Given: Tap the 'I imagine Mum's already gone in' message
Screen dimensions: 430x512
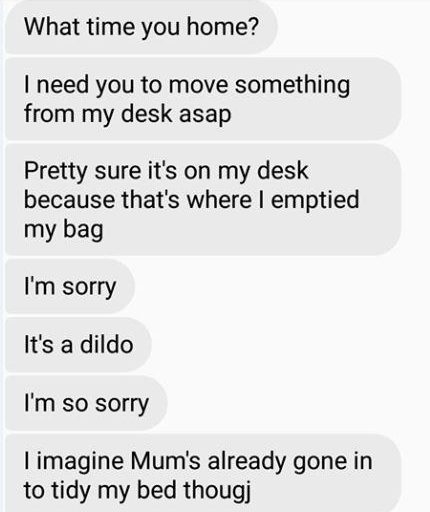Looking at the screenshot, I should 203,473.
